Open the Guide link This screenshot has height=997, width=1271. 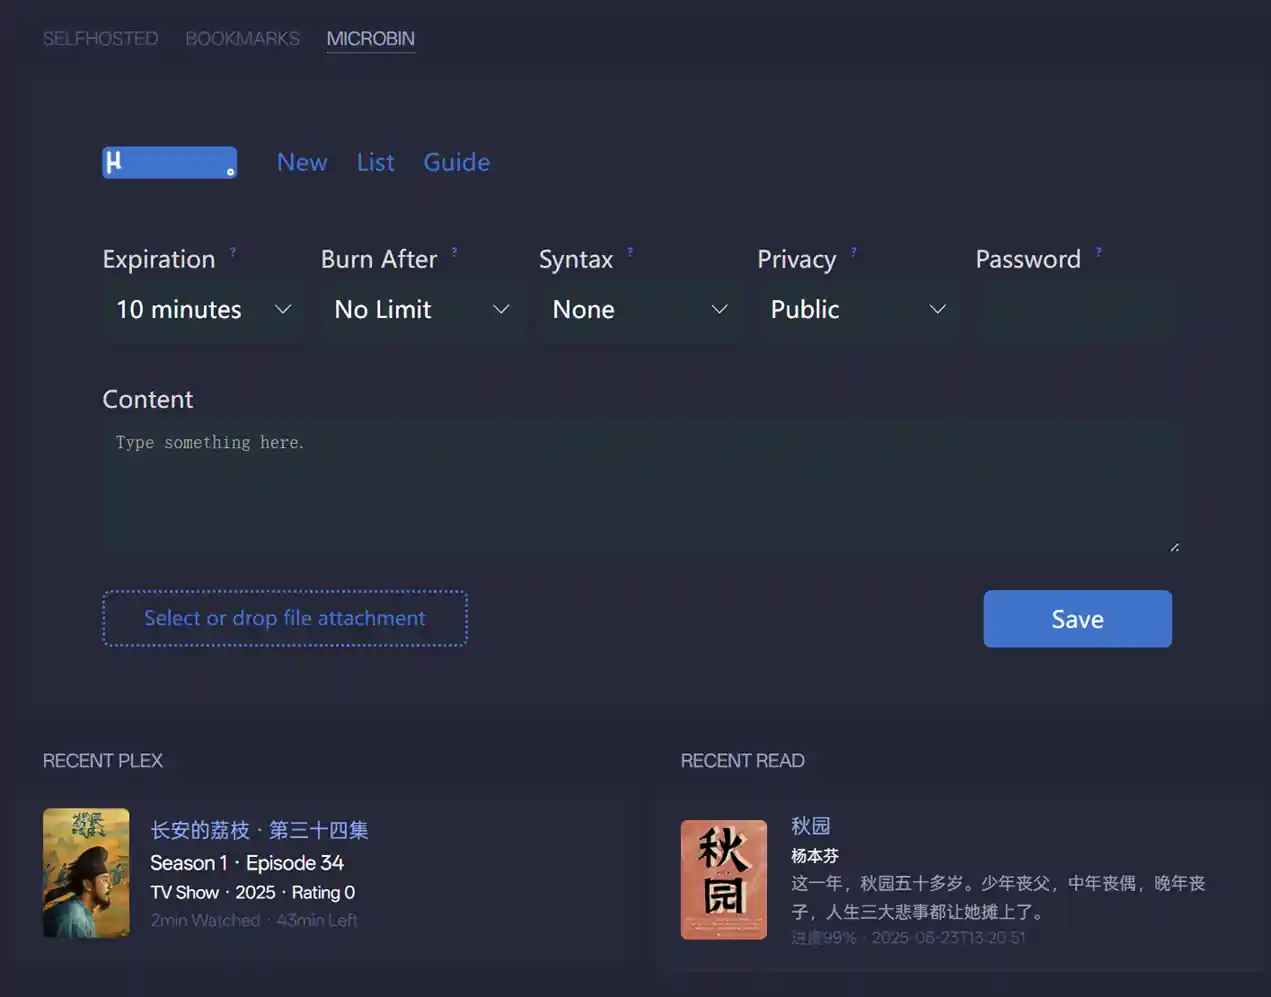tap(456, 162)
